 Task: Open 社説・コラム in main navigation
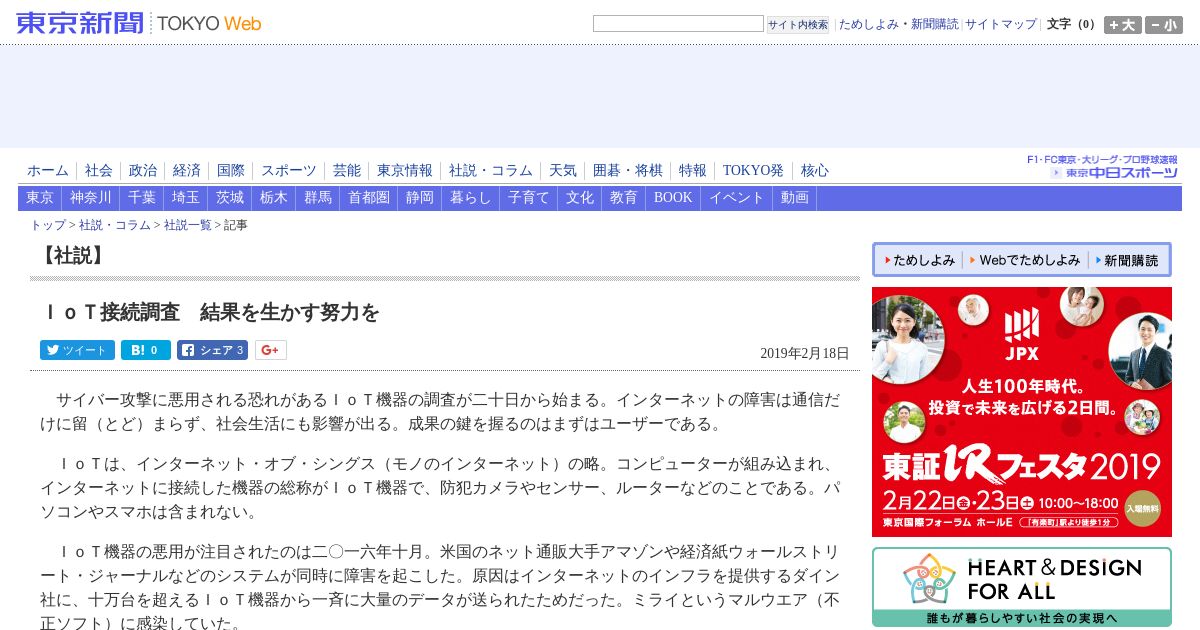click(491, 171)
